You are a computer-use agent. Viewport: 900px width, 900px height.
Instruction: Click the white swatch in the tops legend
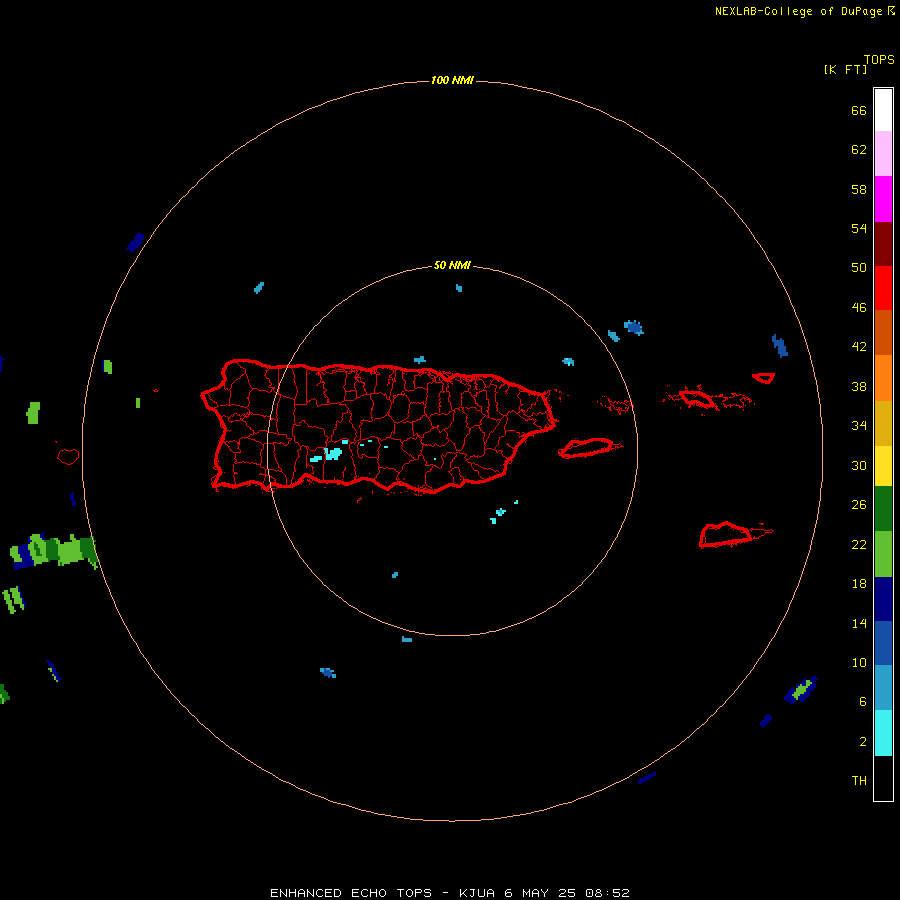click(883, 110)
